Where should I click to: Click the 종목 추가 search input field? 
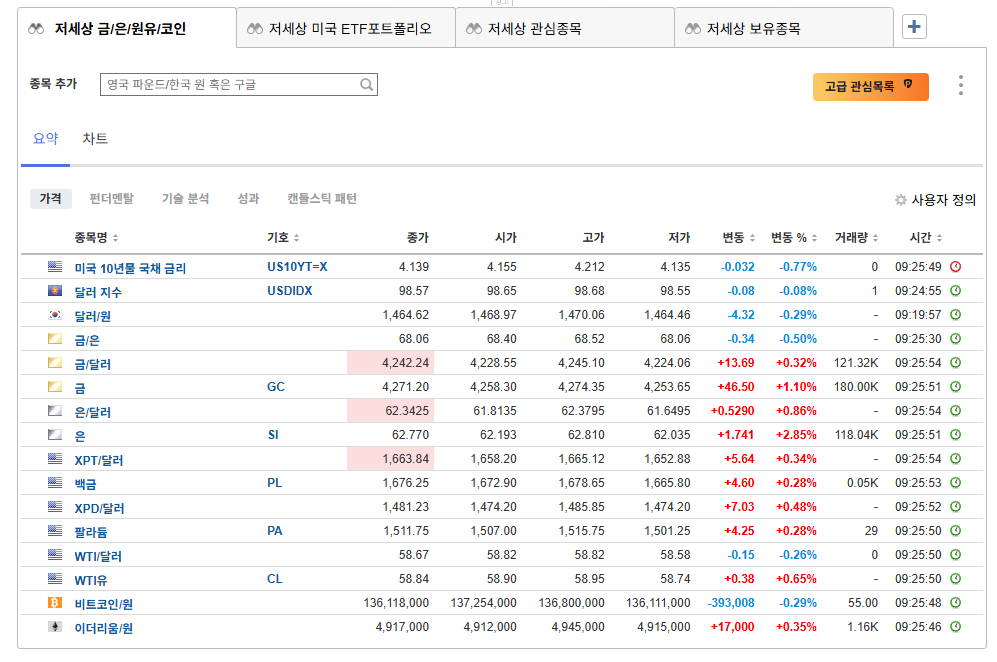click(x=230, y=85)
